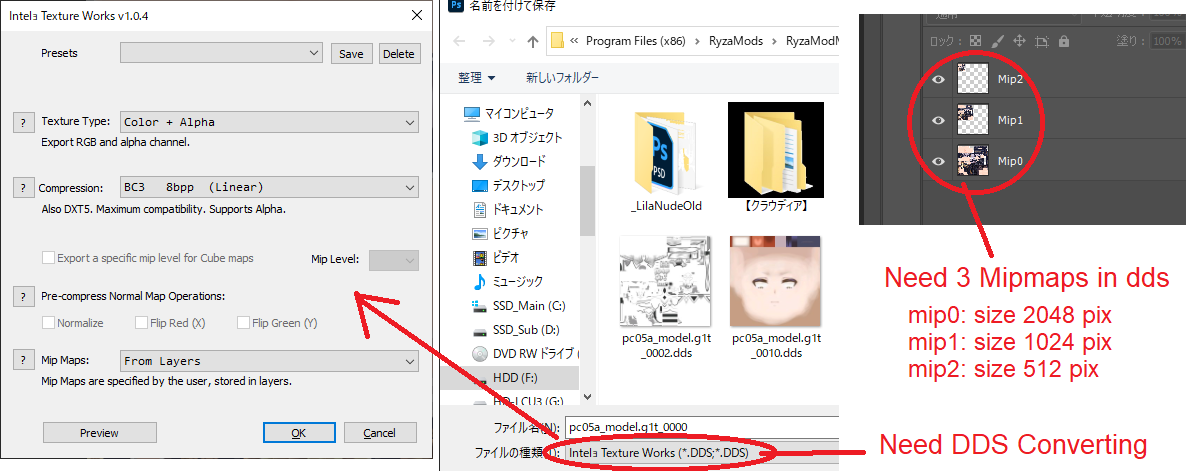
Task: Click the lock position move icon
Action: pyautogui.click(x=1019, y=41)
